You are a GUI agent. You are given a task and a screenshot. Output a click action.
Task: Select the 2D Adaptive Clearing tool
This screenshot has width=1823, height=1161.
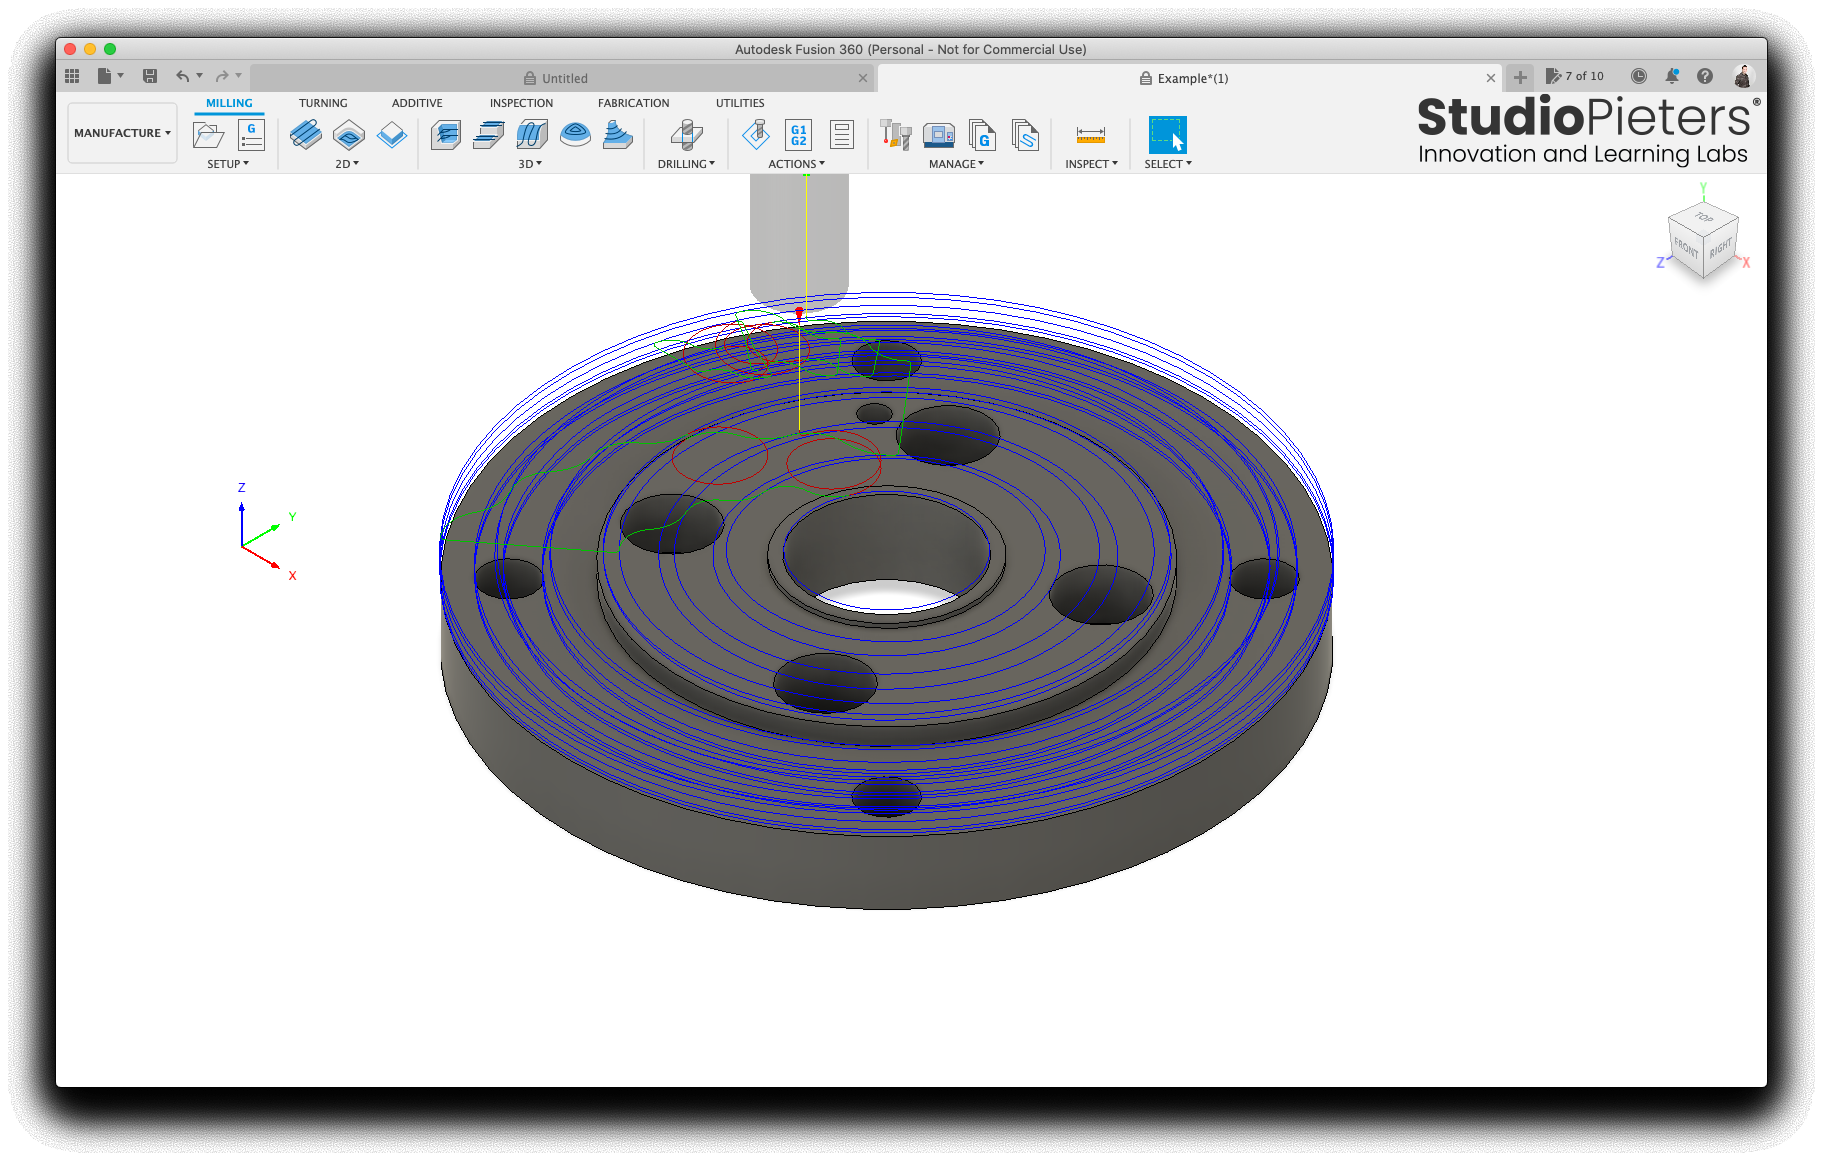tap(305, 134)
